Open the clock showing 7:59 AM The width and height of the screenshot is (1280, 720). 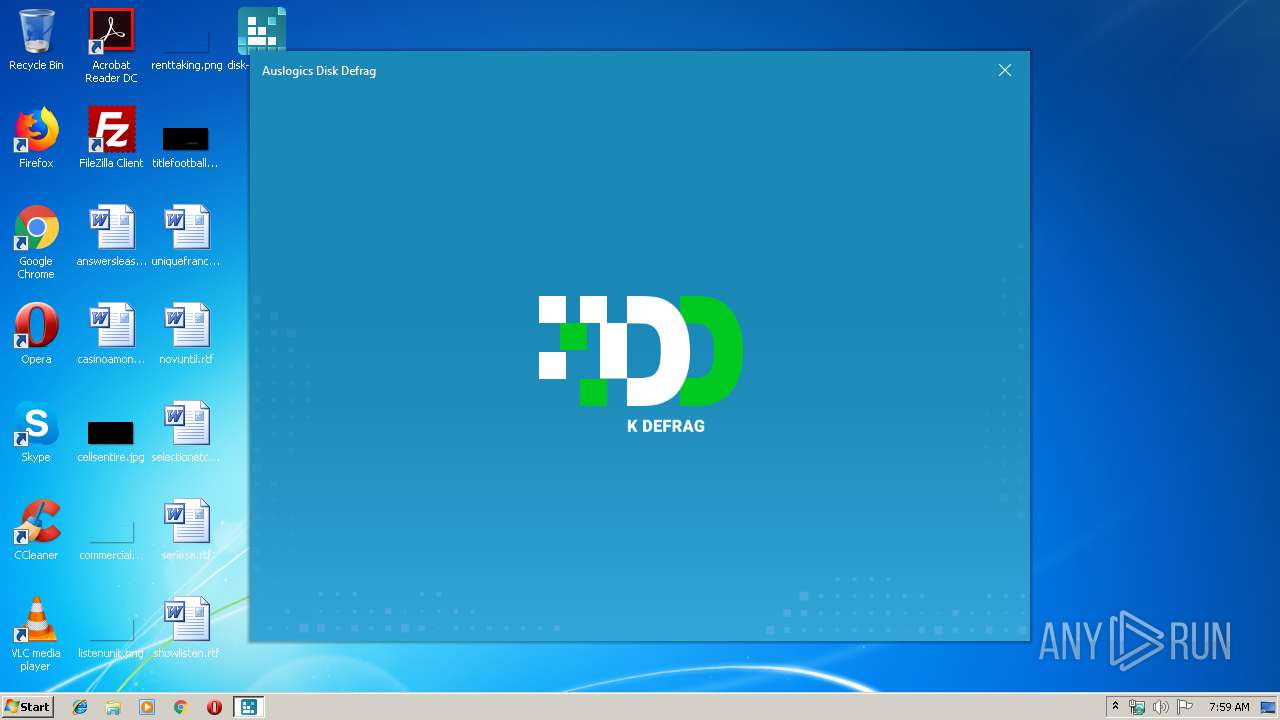[x=1229, y=707]
